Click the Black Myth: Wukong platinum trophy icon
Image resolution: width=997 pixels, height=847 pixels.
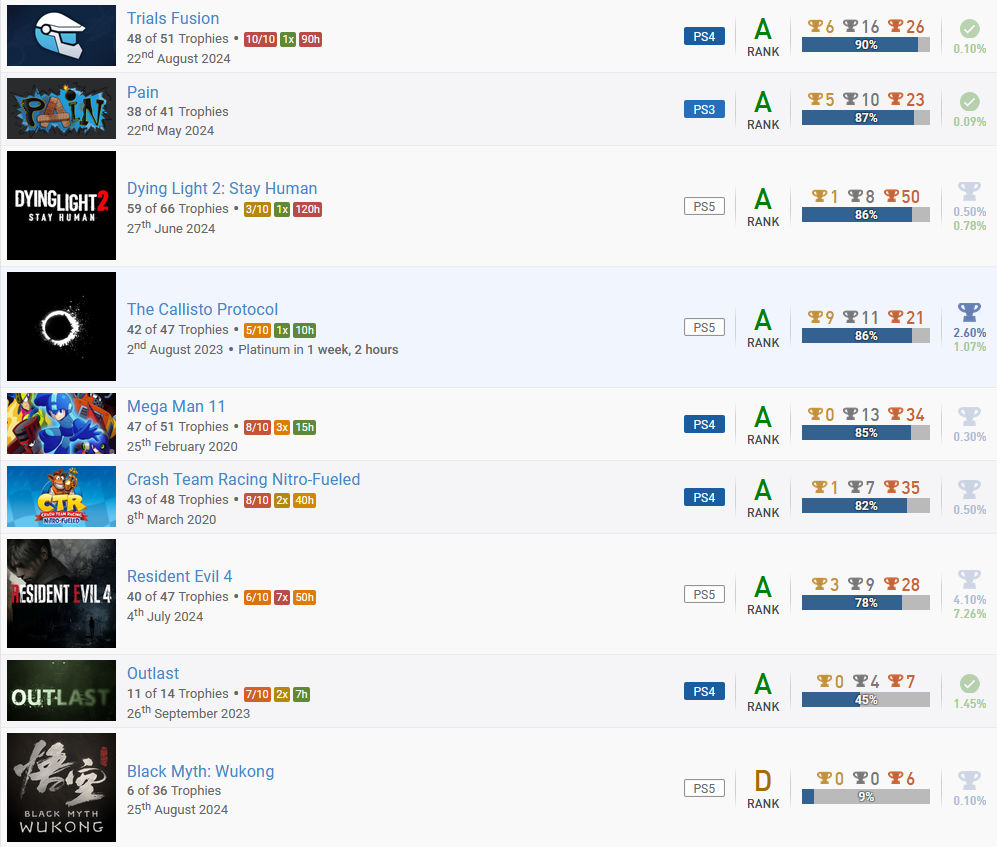[969, 780]
